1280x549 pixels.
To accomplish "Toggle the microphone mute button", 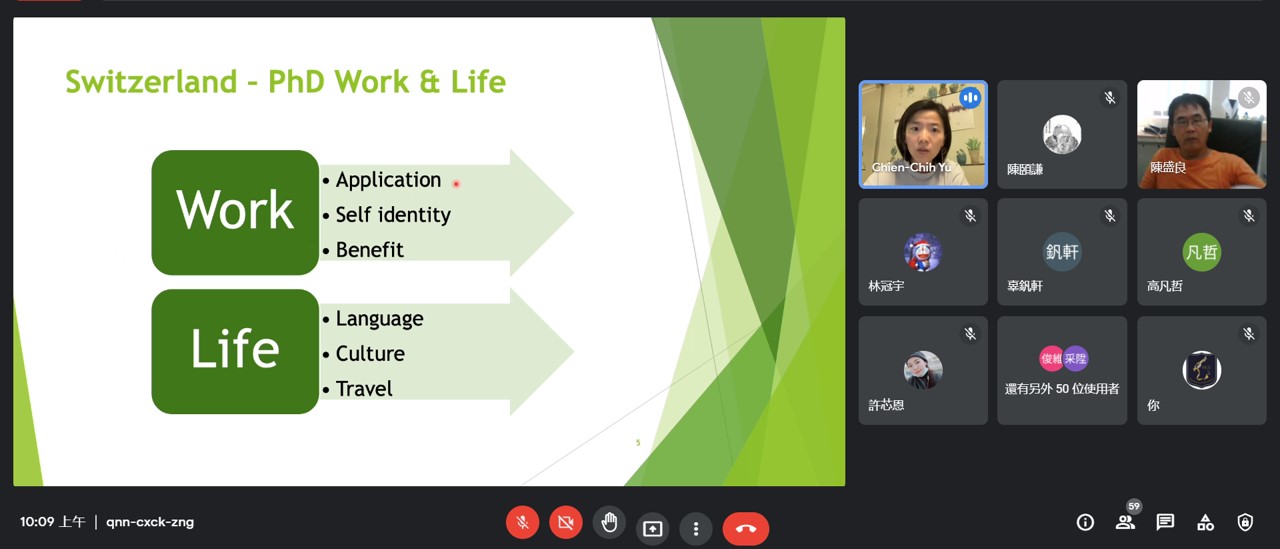I will (522, 523).
